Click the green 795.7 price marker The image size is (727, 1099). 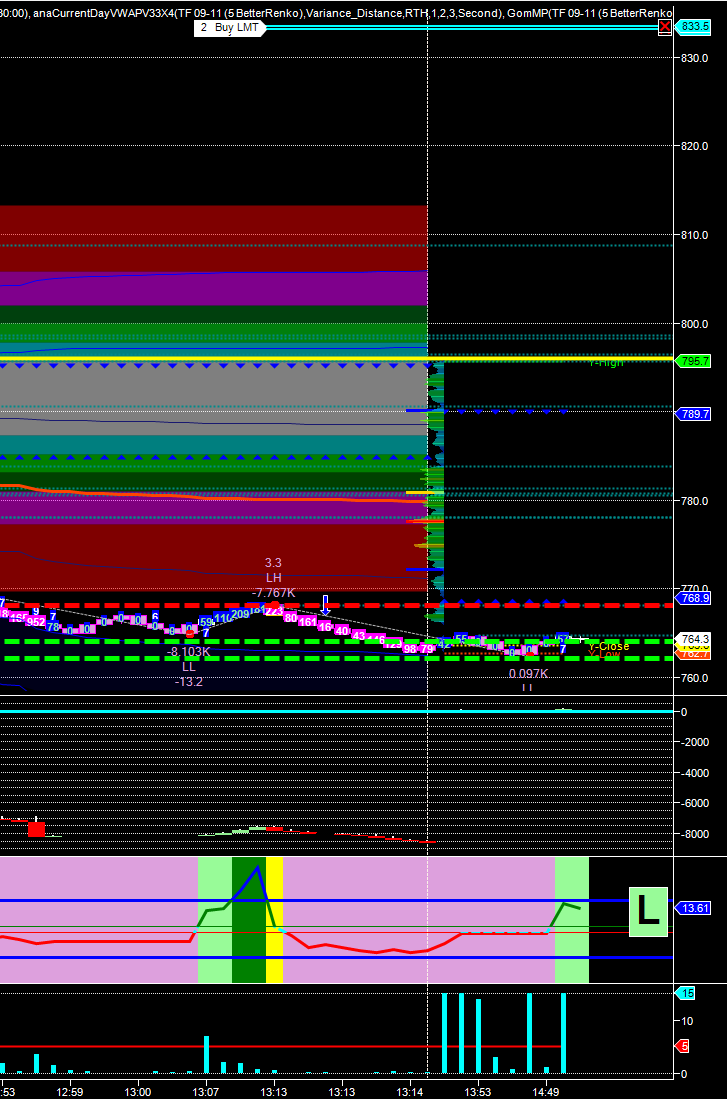[694, 361]
